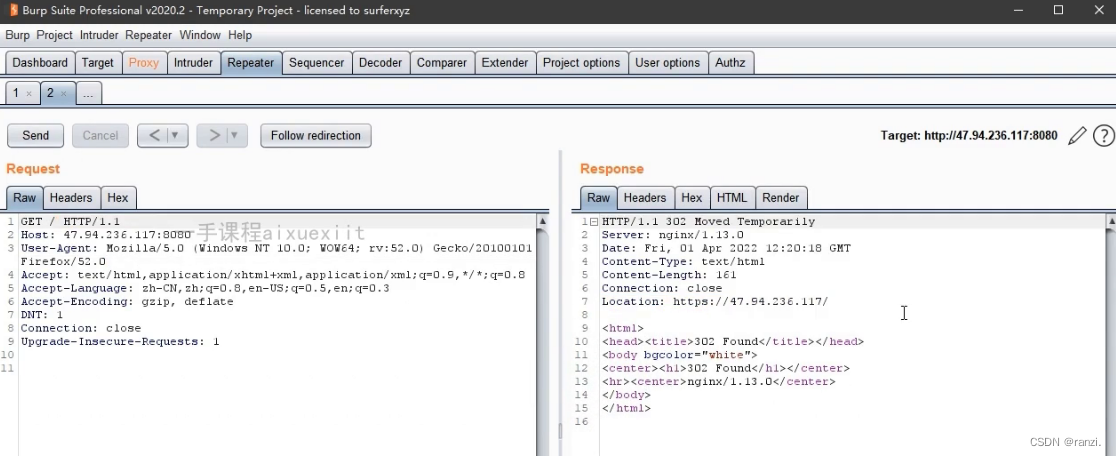This screenshot has height=456, width=1116.
Task: Open the Burp menu
Action: pyautogui.click(x=17, y=35)
